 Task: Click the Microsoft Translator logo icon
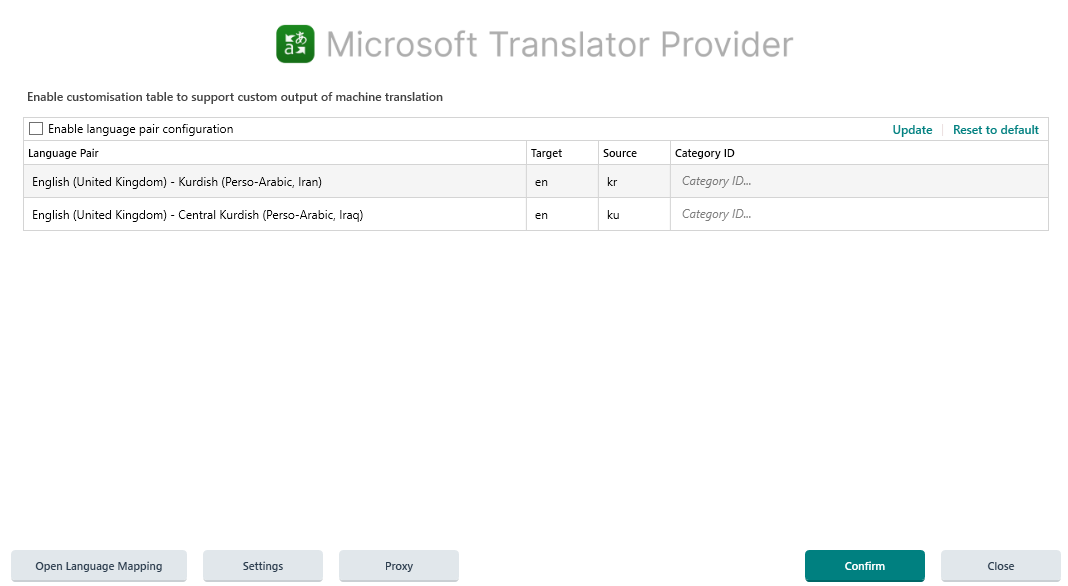pyautogui.click(x=294, y=43)
